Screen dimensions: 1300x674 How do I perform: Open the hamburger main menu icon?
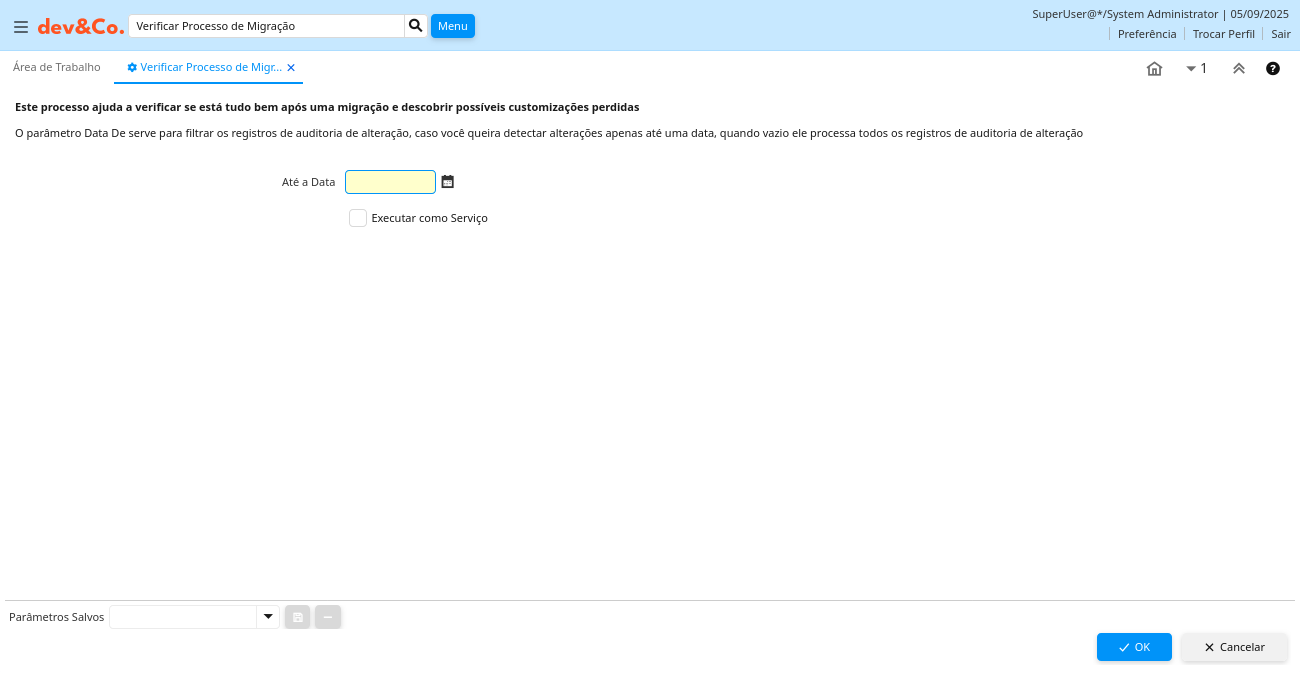21,27
